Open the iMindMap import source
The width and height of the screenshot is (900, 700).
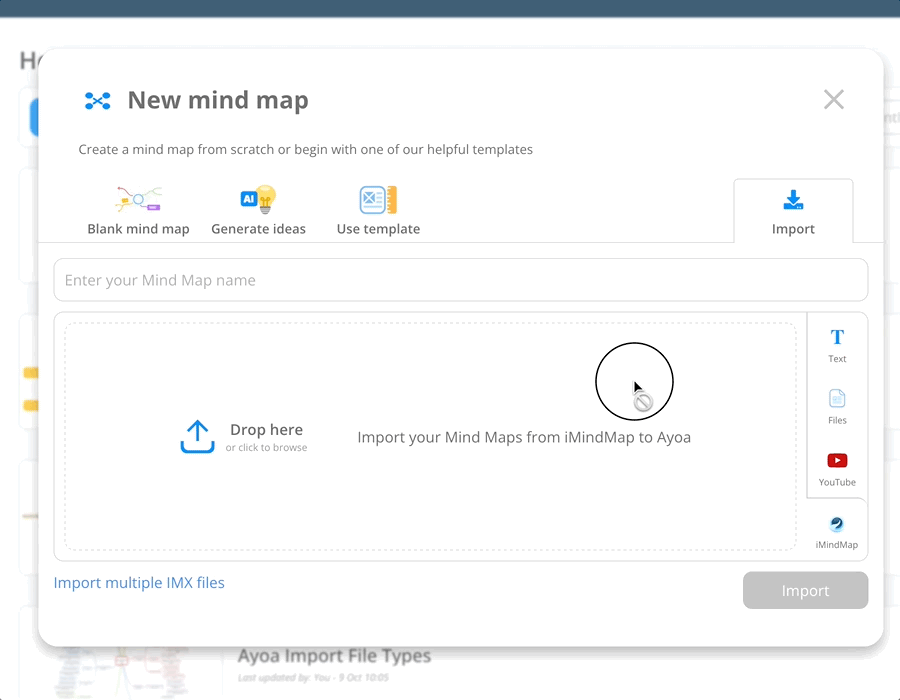pyautogui.click(x=836, y=530)
